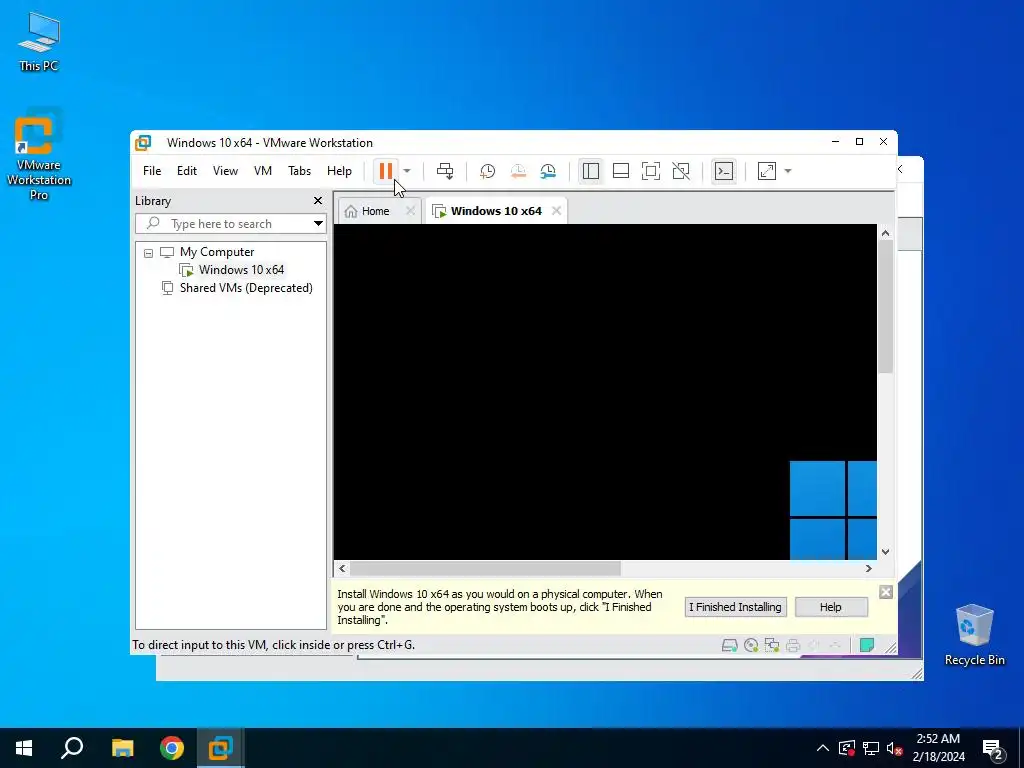The image size is (1024, 768).
Task: Toggle the thumbnail bar view icon
Action: [x=621, y=171]
